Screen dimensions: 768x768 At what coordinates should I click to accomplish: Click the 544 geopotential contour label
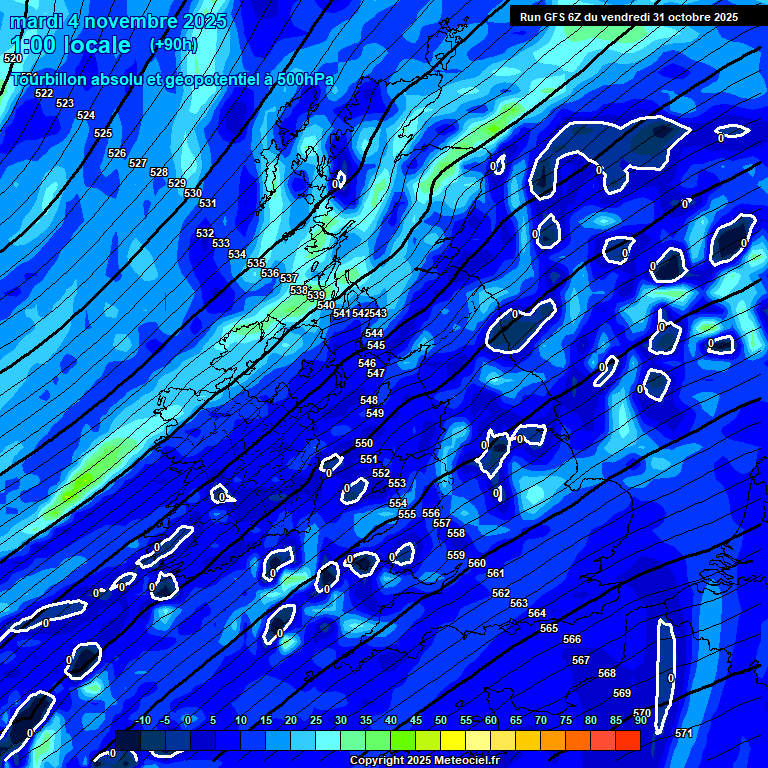(374, 333)
